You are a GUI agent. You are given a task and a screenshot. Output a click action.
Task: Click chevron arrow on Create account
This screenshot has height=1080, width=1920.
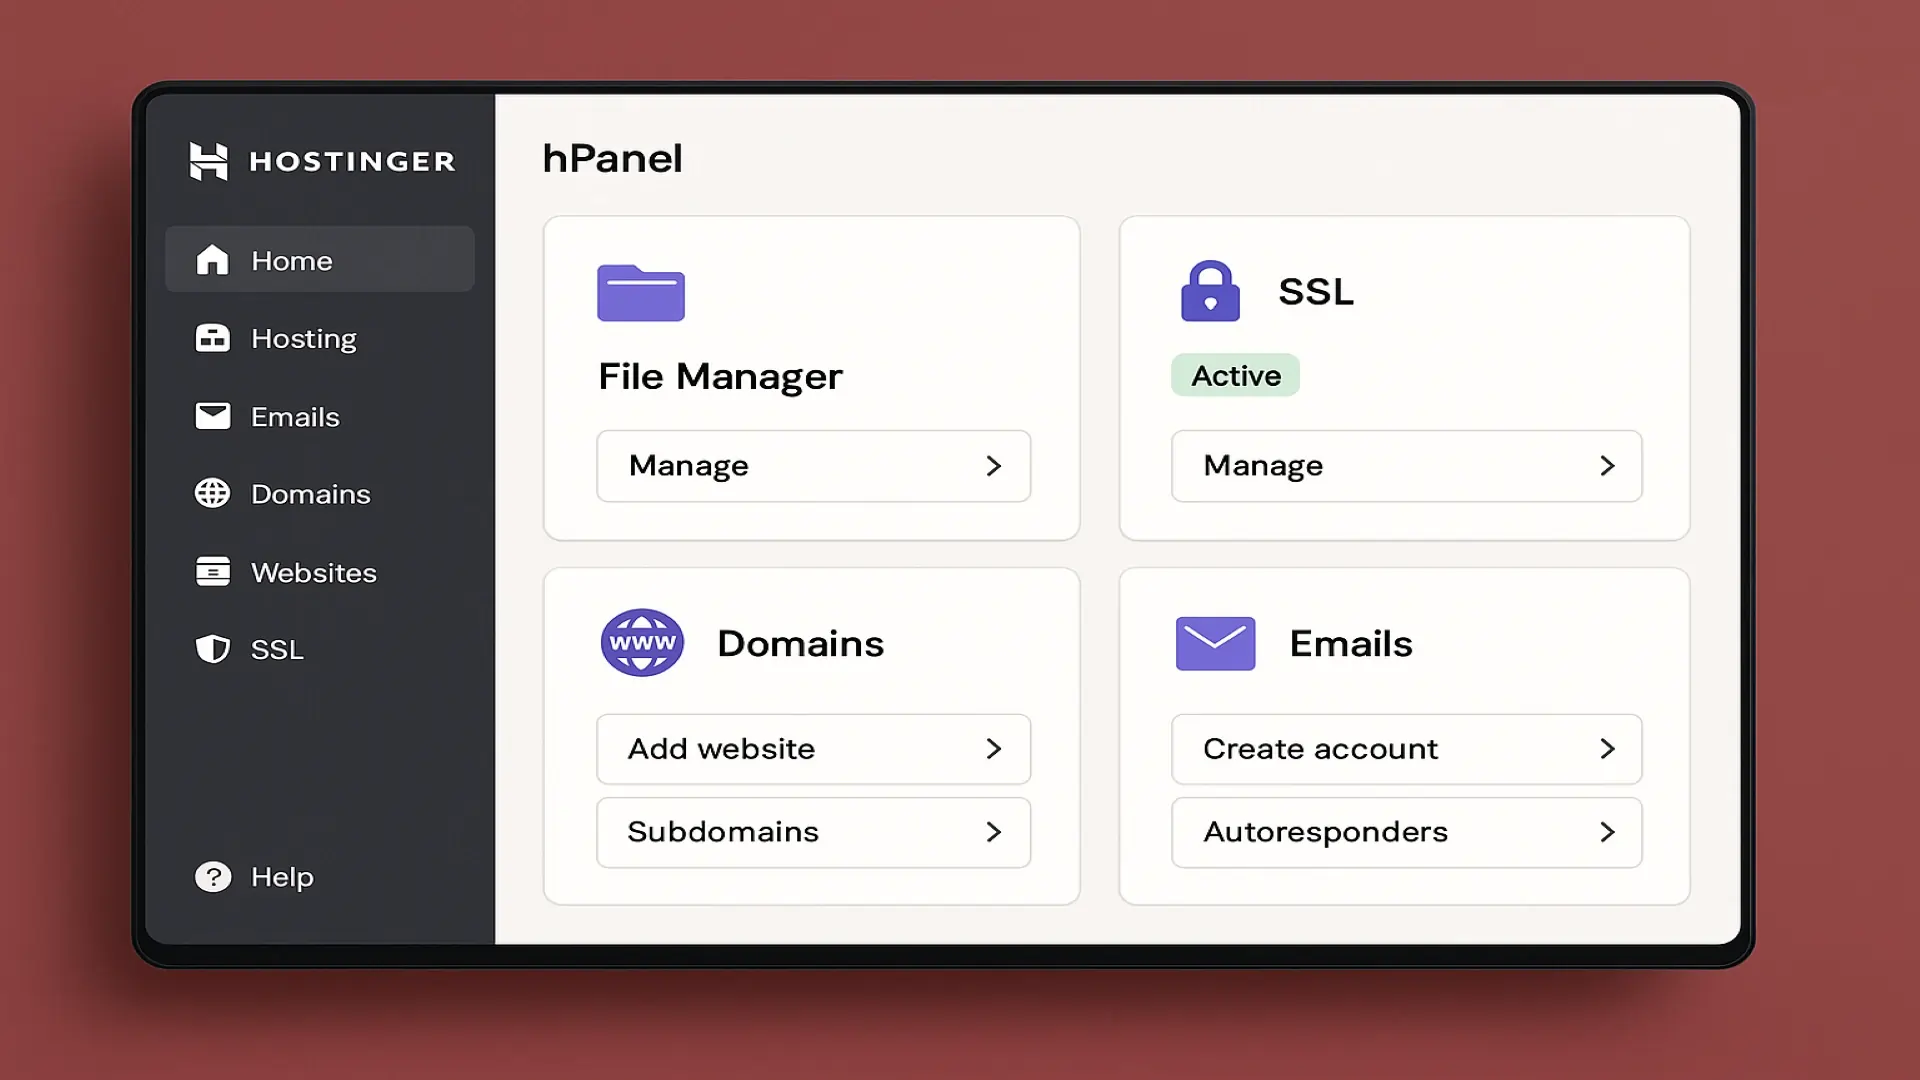pyautogui.click(x=1607, y=749)
